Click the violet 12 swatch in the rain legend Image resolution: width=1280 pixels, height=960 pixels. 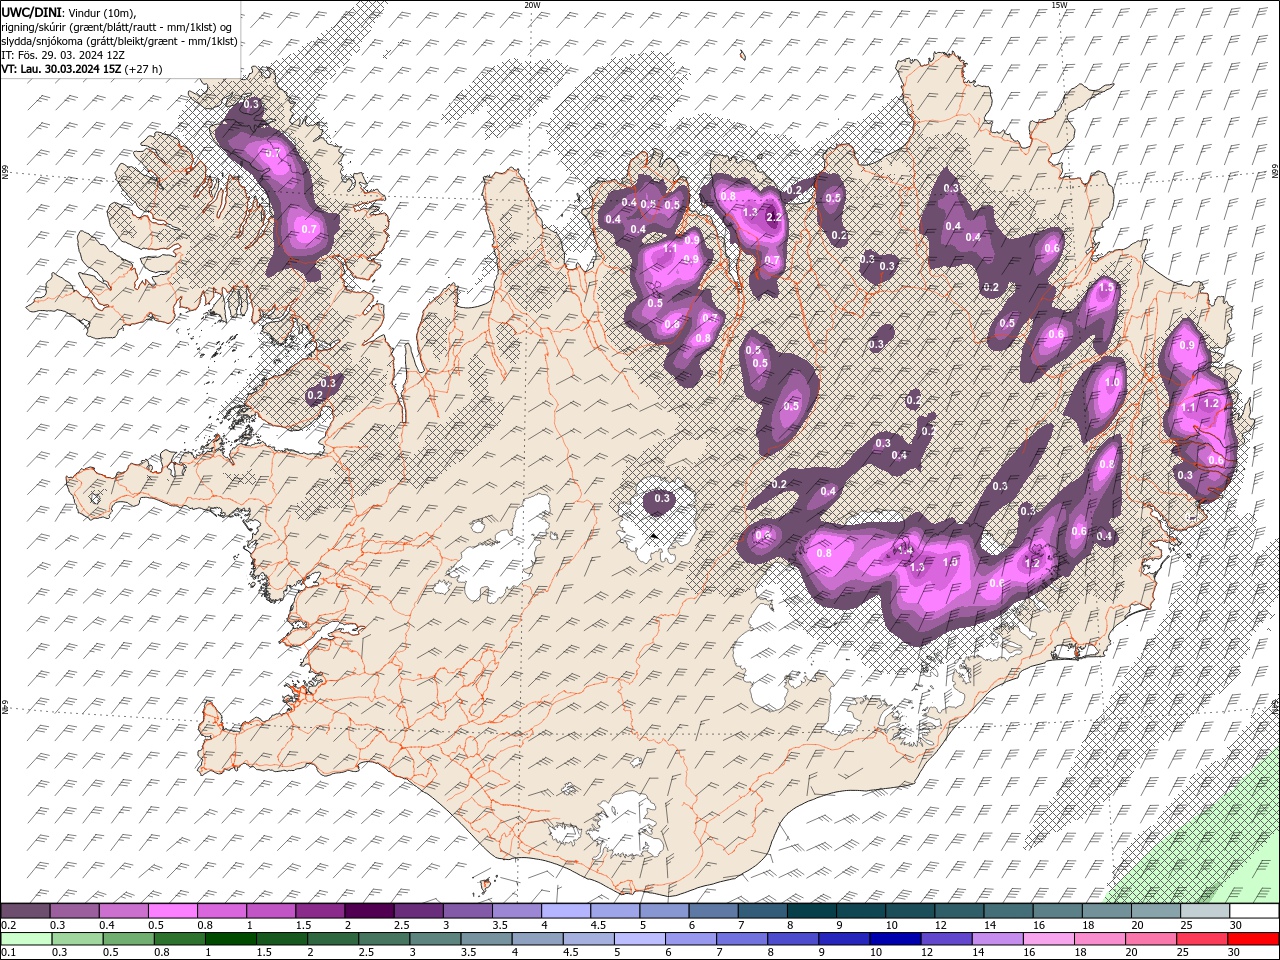point(945,939)
